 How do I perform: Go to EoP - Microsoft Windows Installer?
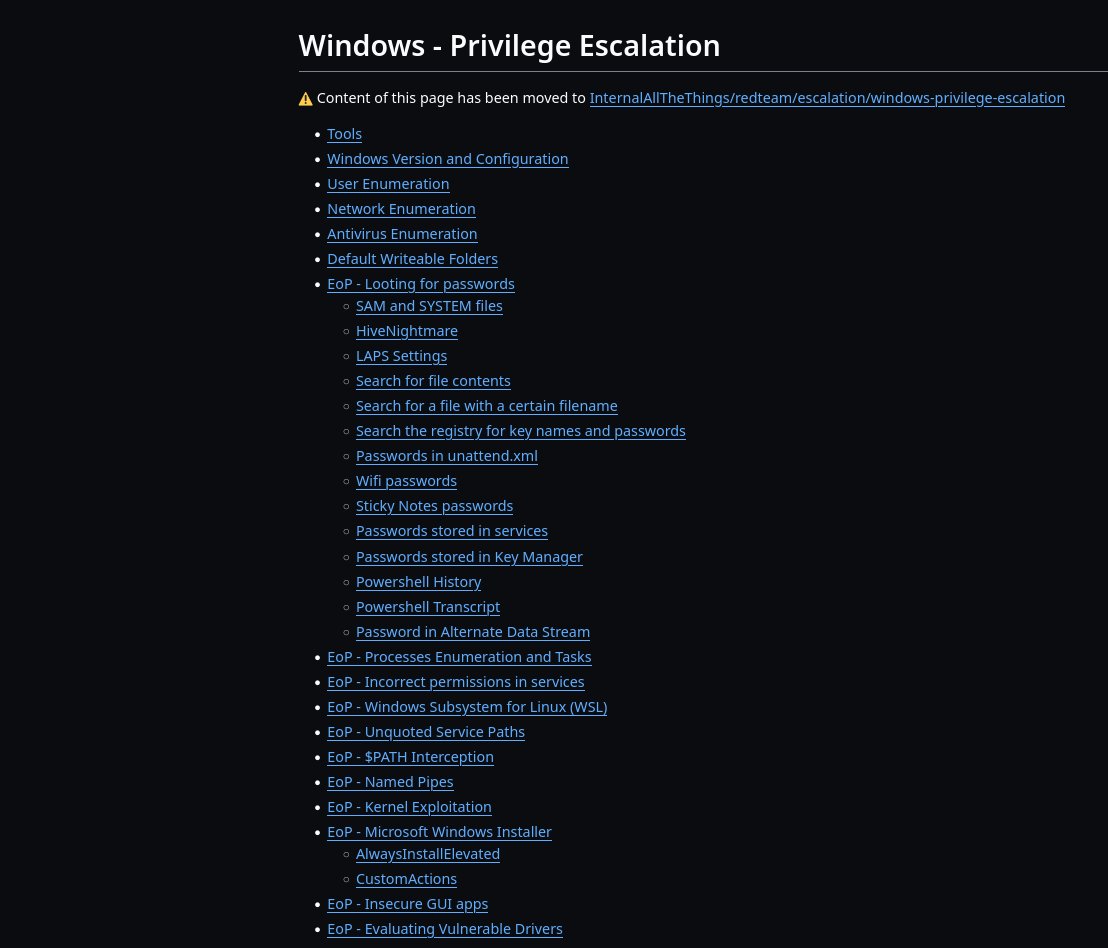click(440, 832)
